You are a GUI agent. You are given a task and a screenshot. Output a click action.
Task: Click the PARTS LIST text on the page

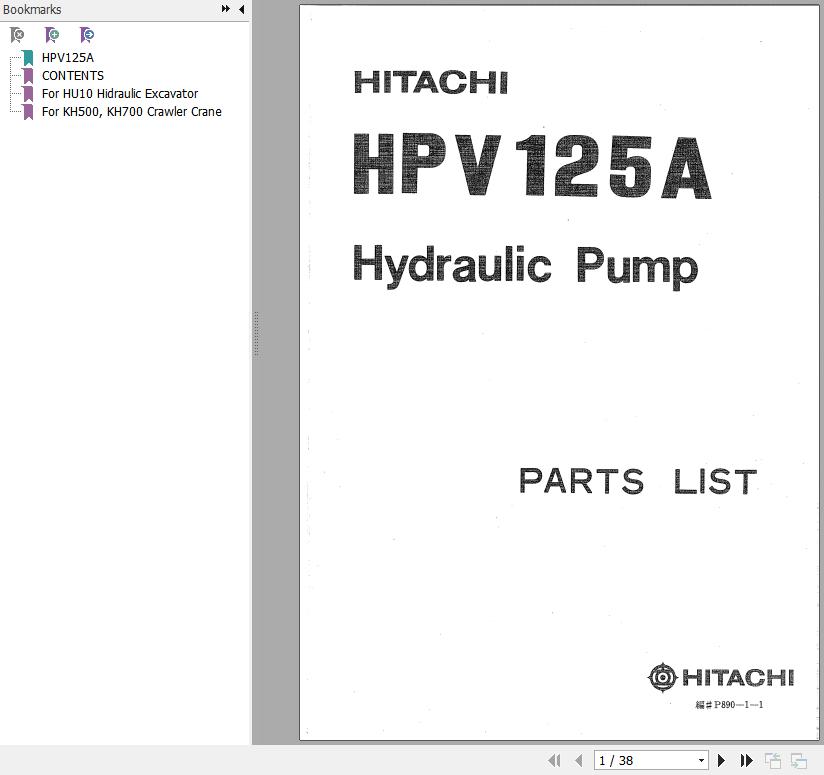click(x=638, y=481)
